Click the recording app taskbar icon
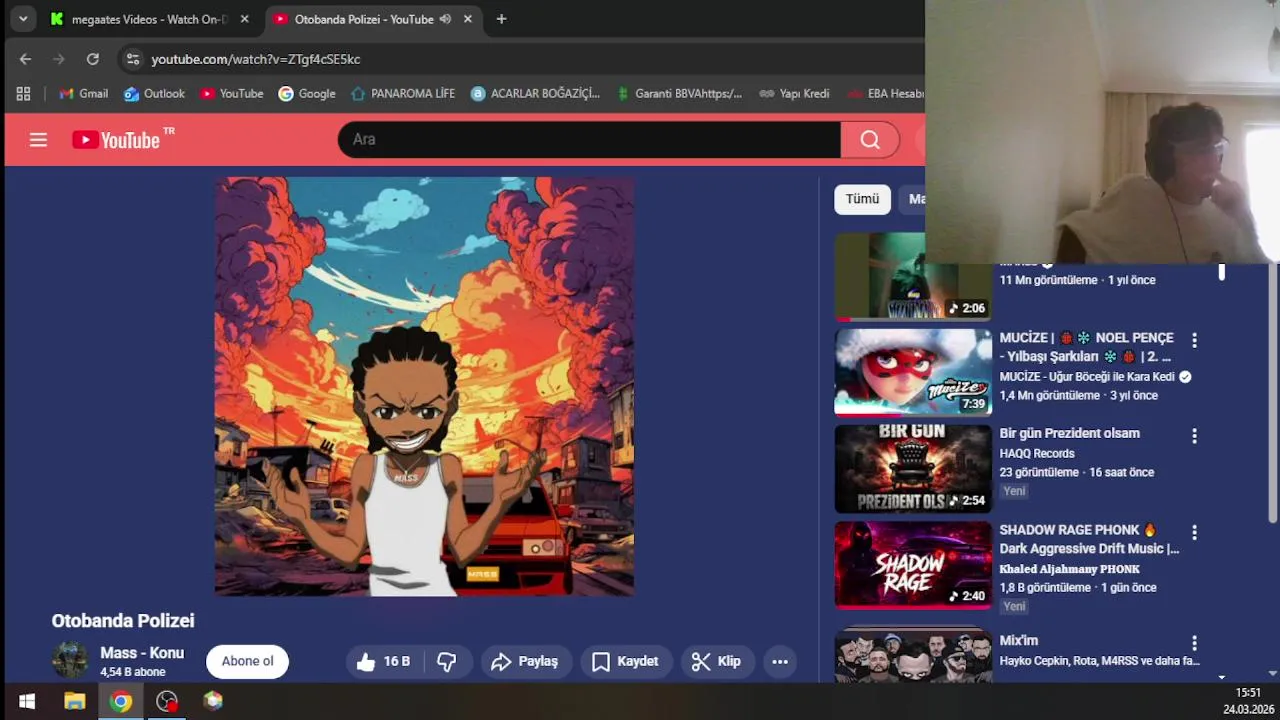 [167, 701]
